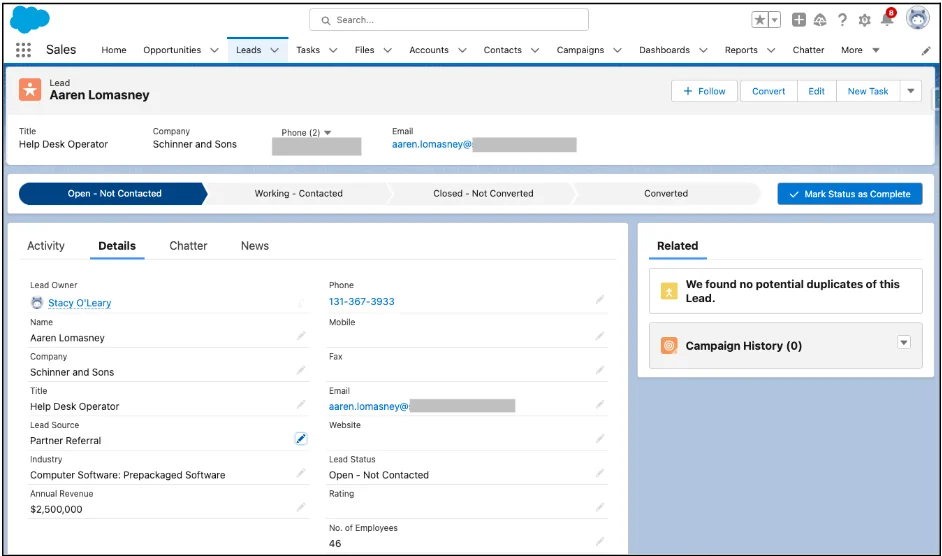Select the Closed - Not Converted stage
This screenshot has width=942, height=556.
[483, 194]
